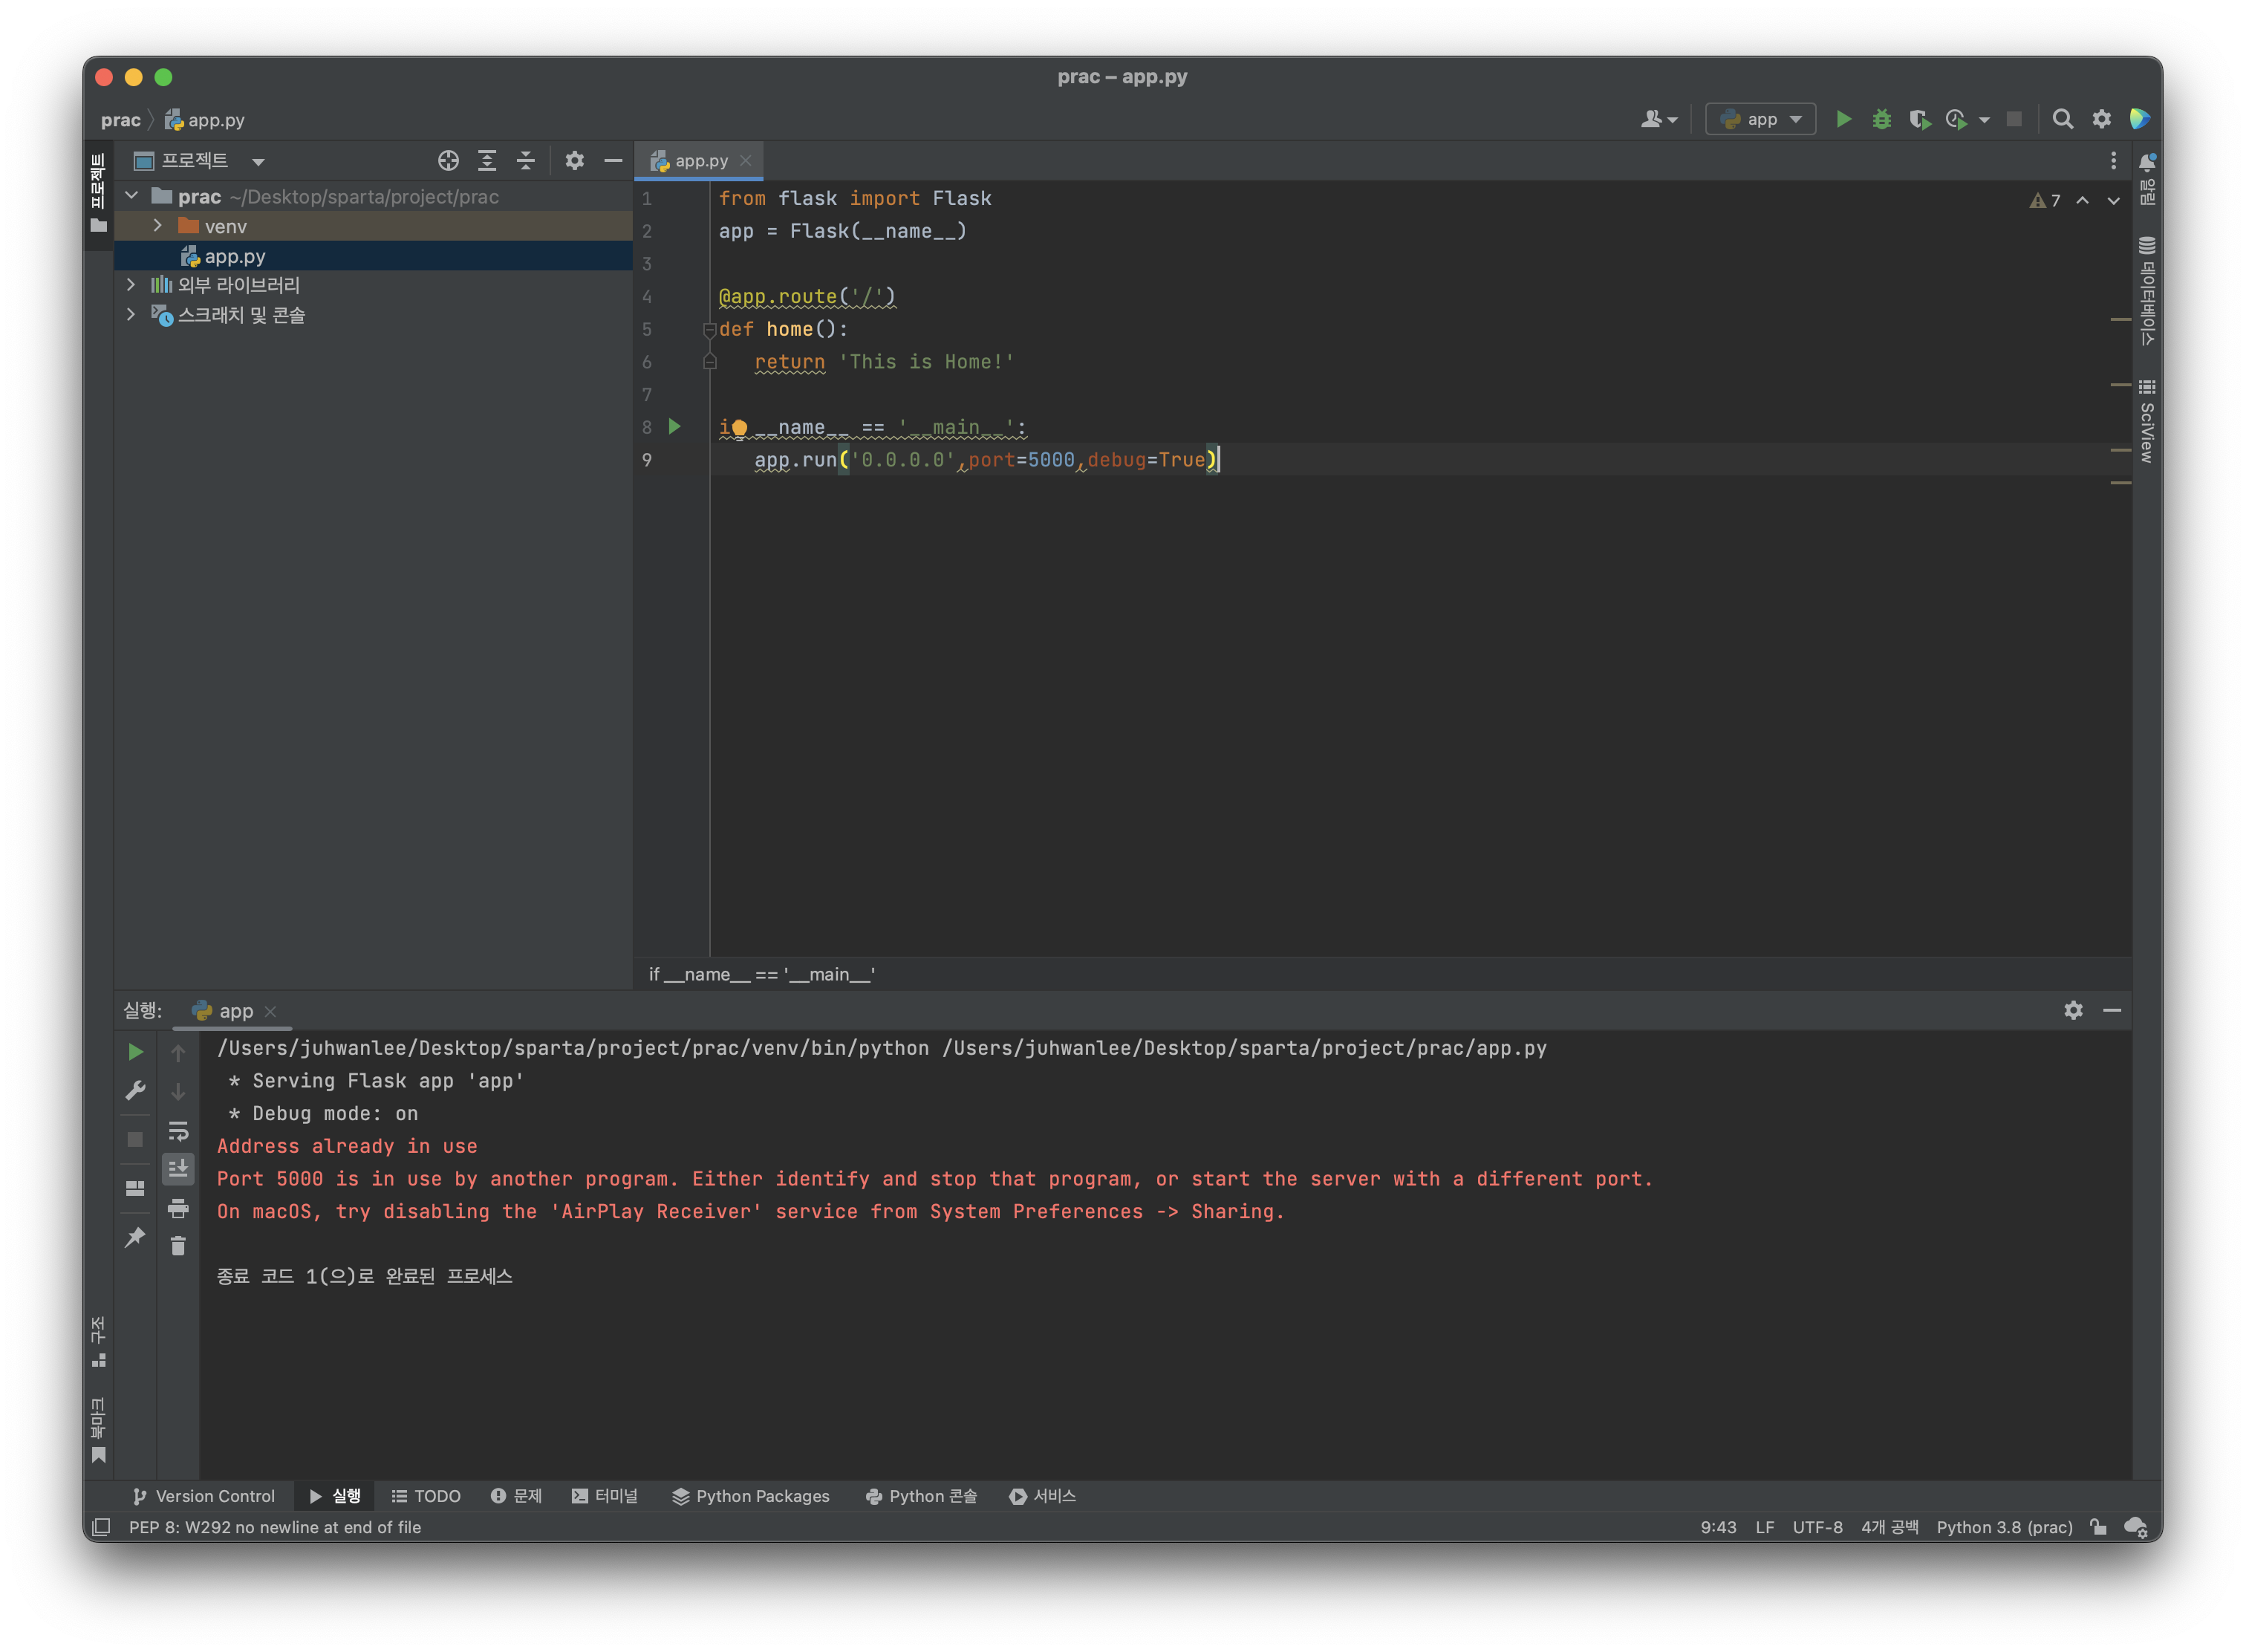Open the Services (서비스) tab
This screenshot has height=1652, width=2246.
point(1042,1496)
